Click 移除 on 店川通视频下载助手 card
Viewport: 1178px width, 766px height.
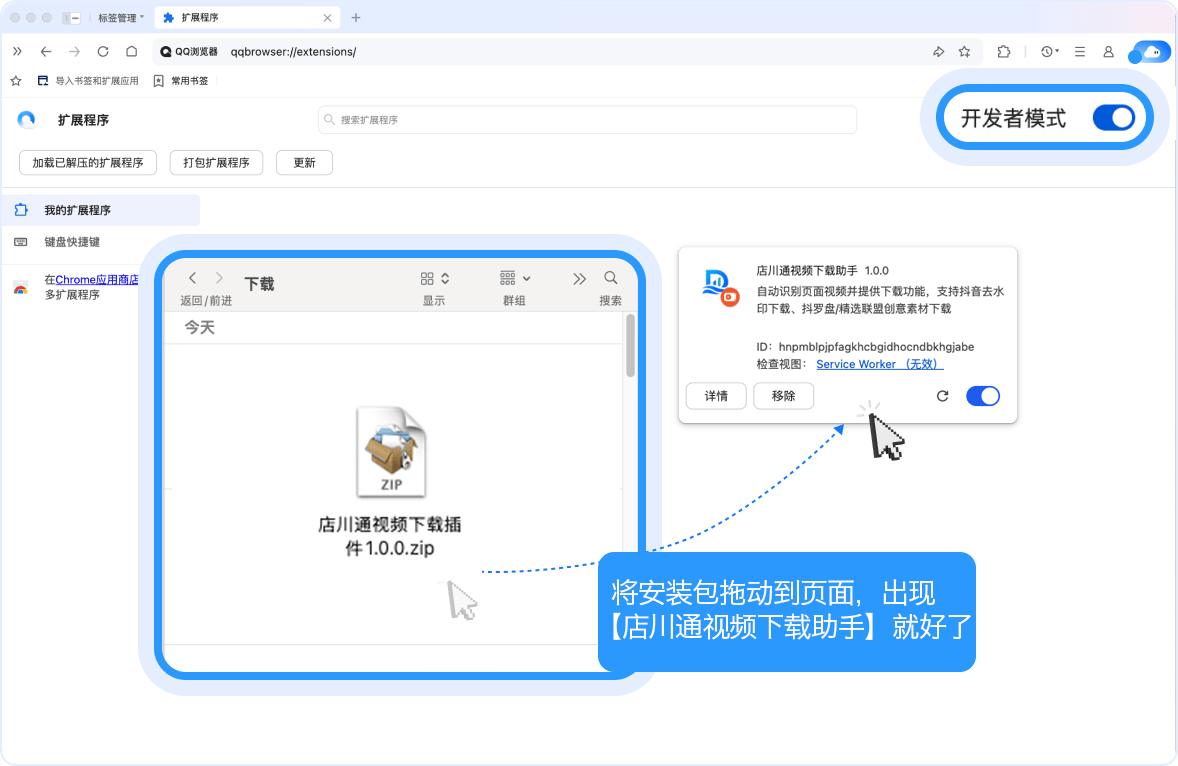[x=784, y=396]
